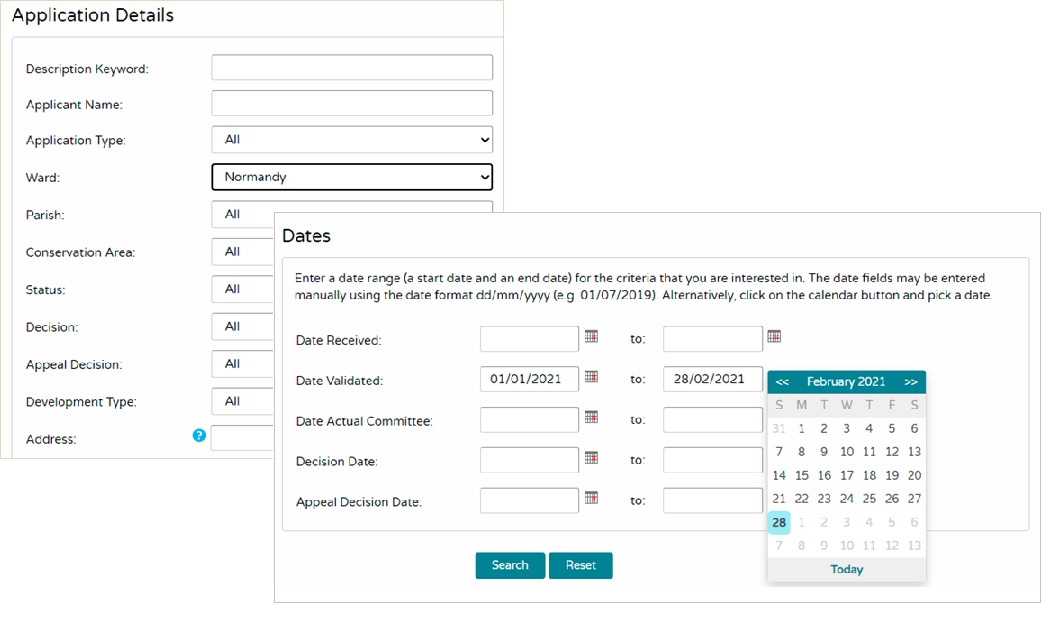
Task: Open calendar for Date Validated start
Action: point(591,377)
